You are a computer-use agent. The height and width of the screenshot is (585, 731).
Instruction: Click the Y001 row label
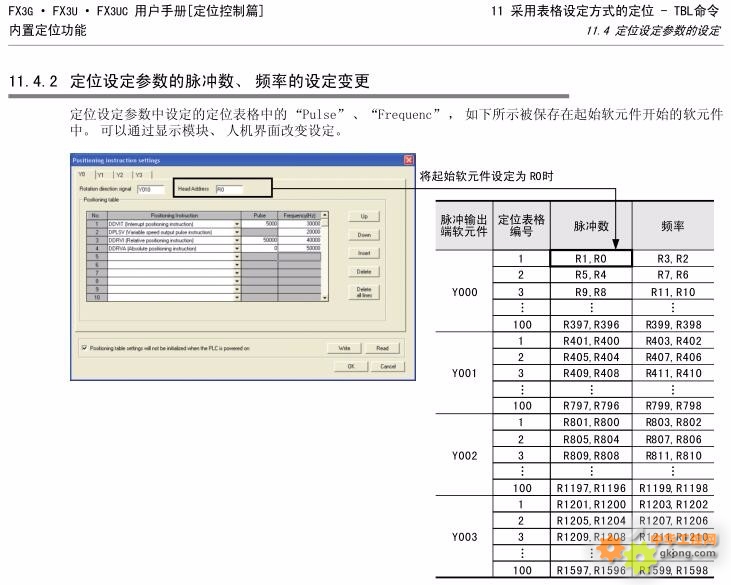coord(464,373)
